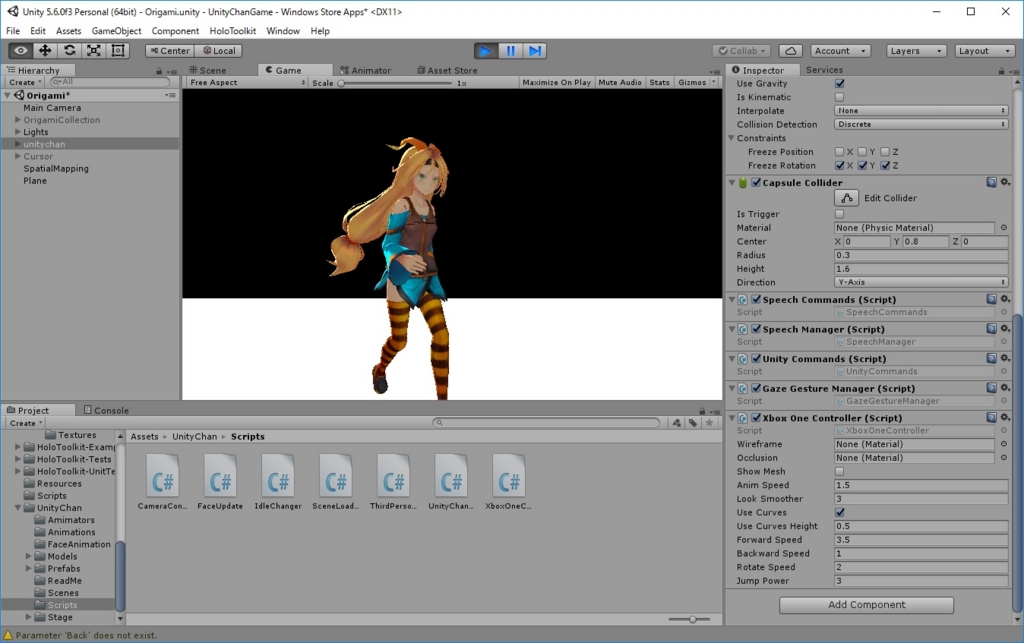Screen dimensions: 1024x643
Task: Select the IdleChanger script file
Action: click(x=278, y=482)
